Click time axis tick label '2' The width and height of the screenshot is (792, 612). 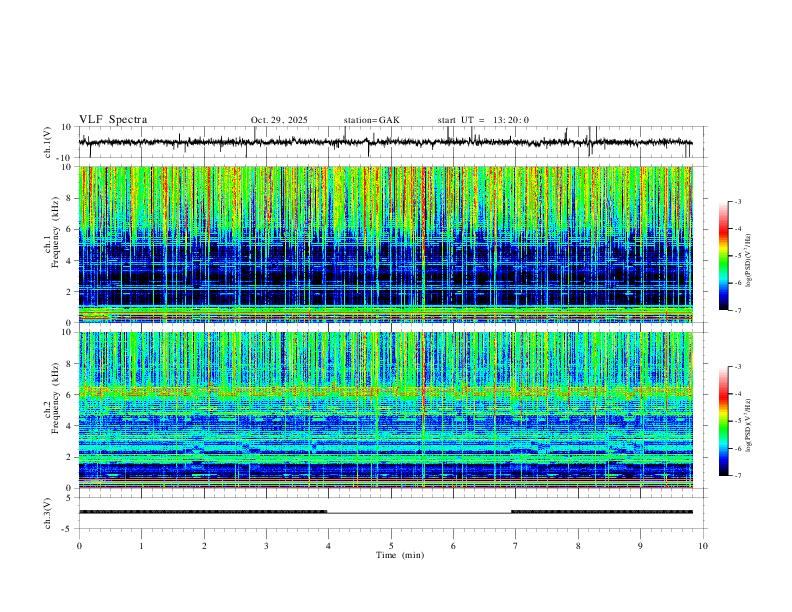[x=204, y=546]
